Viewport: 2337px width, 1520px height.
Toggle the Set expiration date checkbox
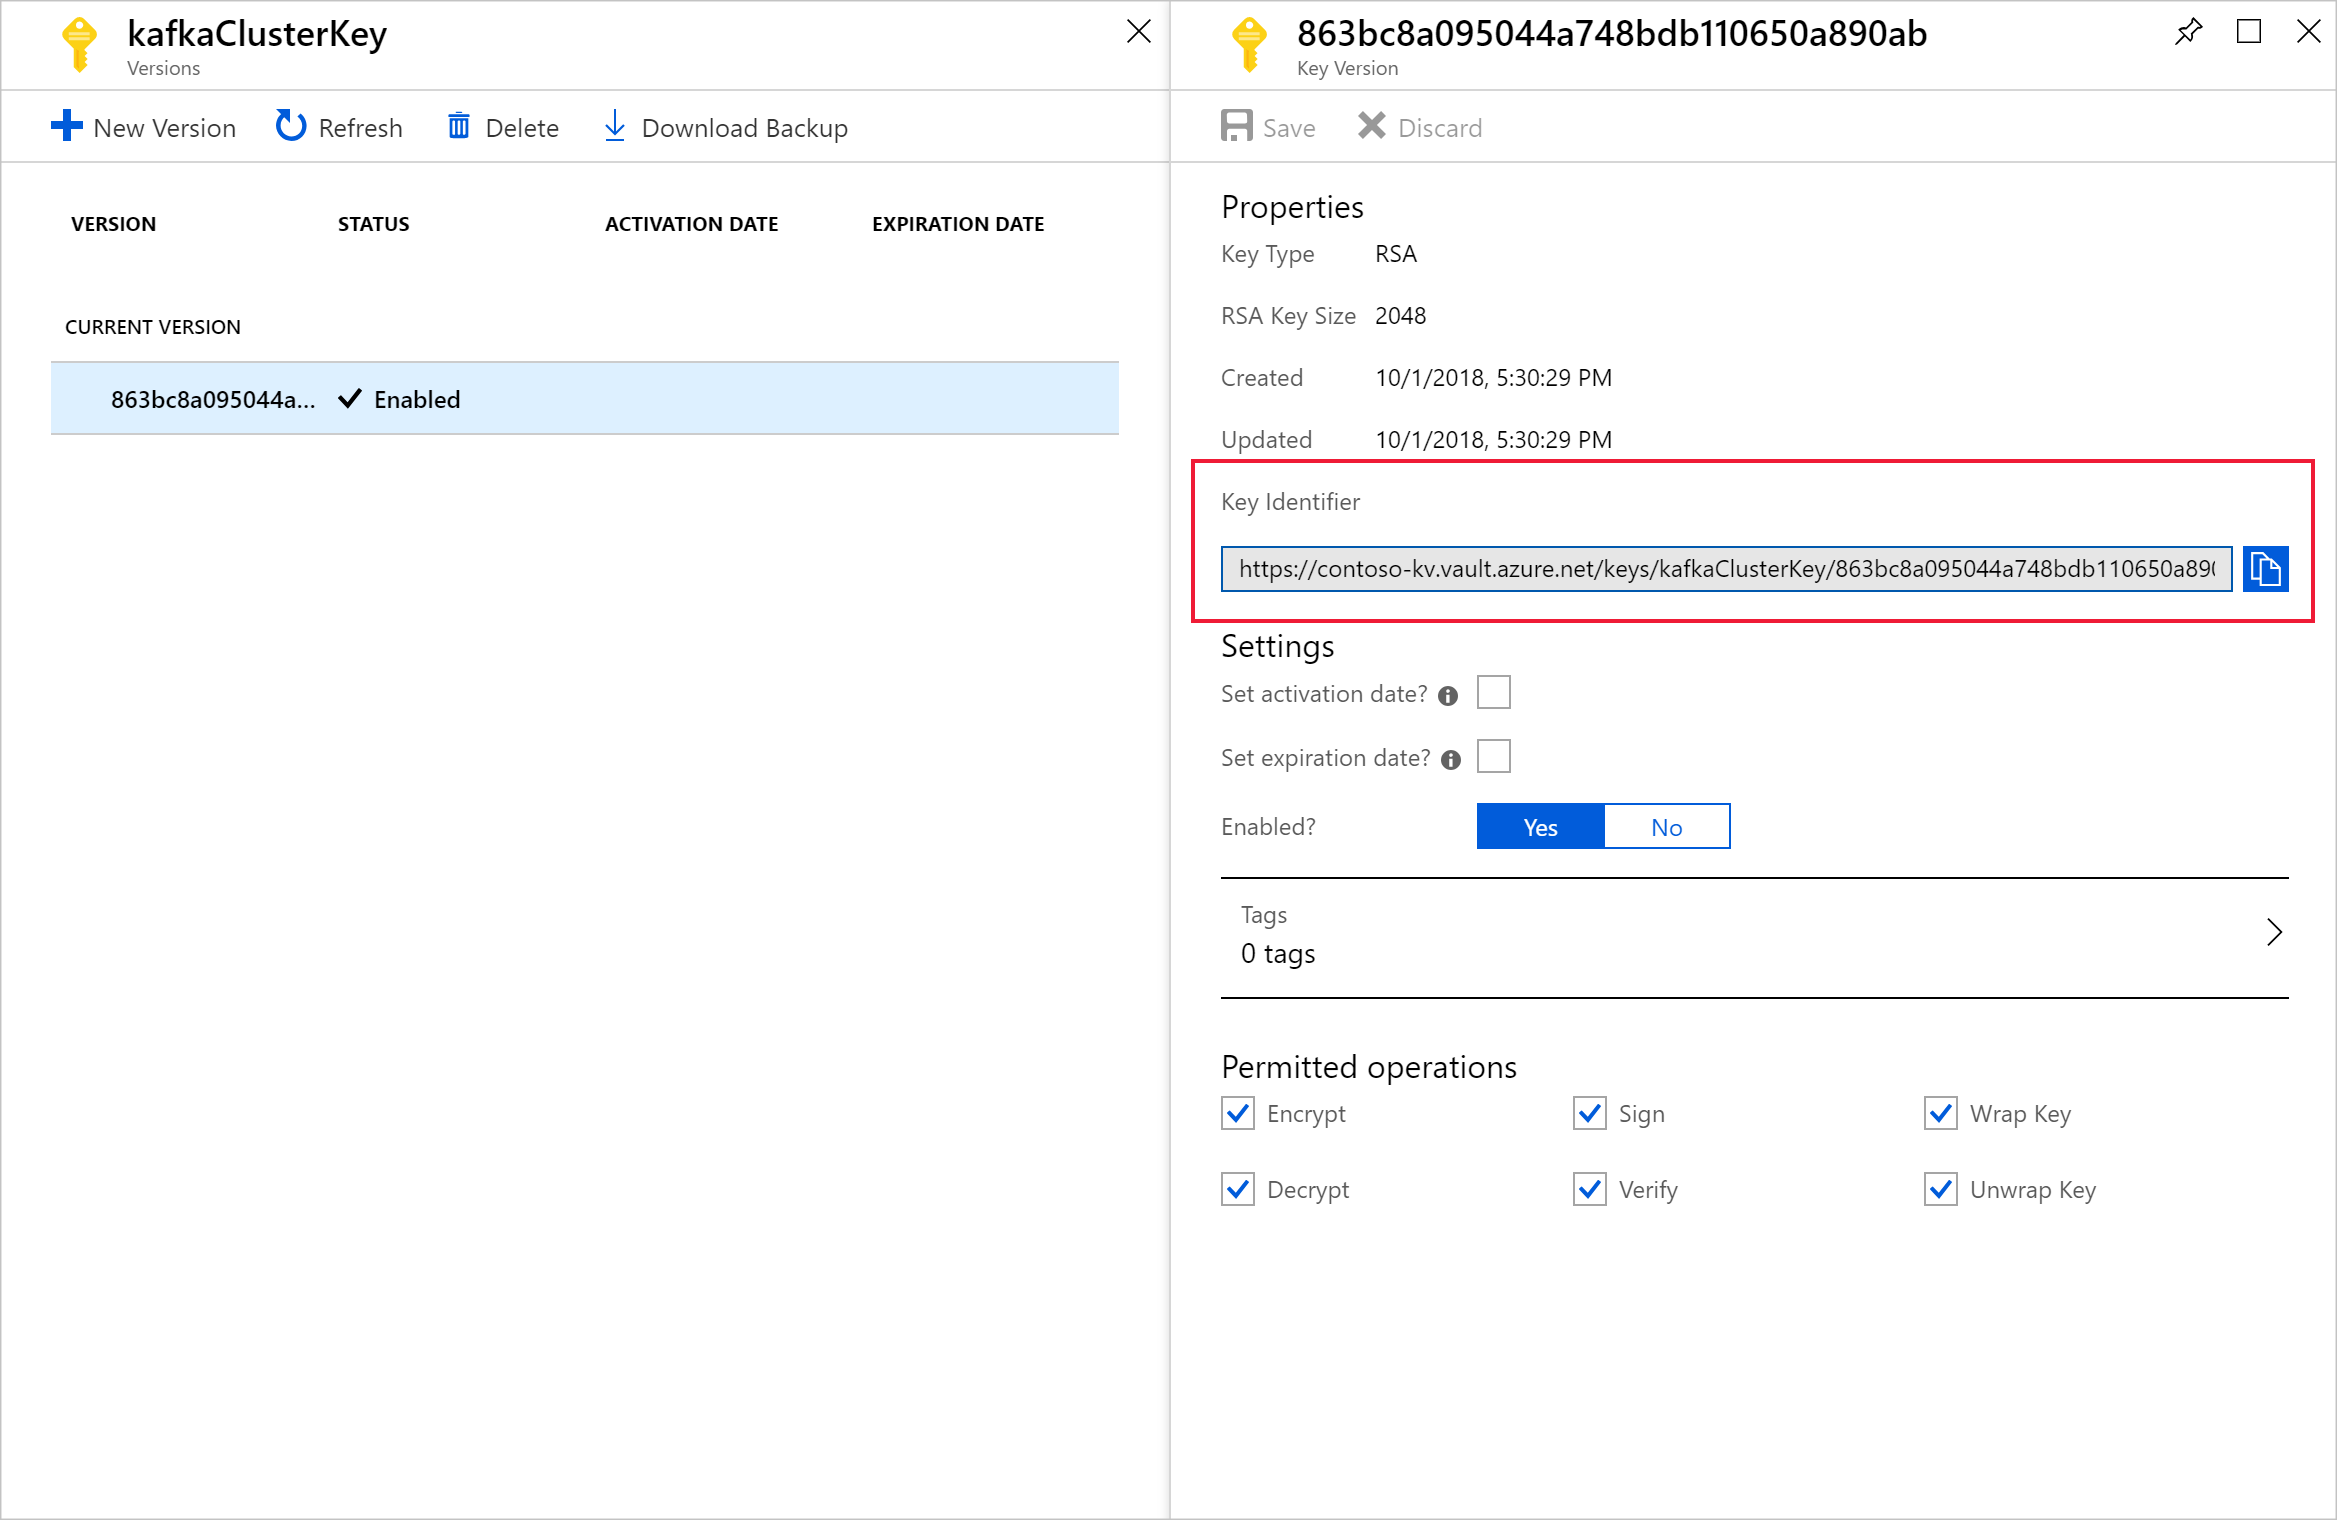tap(1496, 755)
